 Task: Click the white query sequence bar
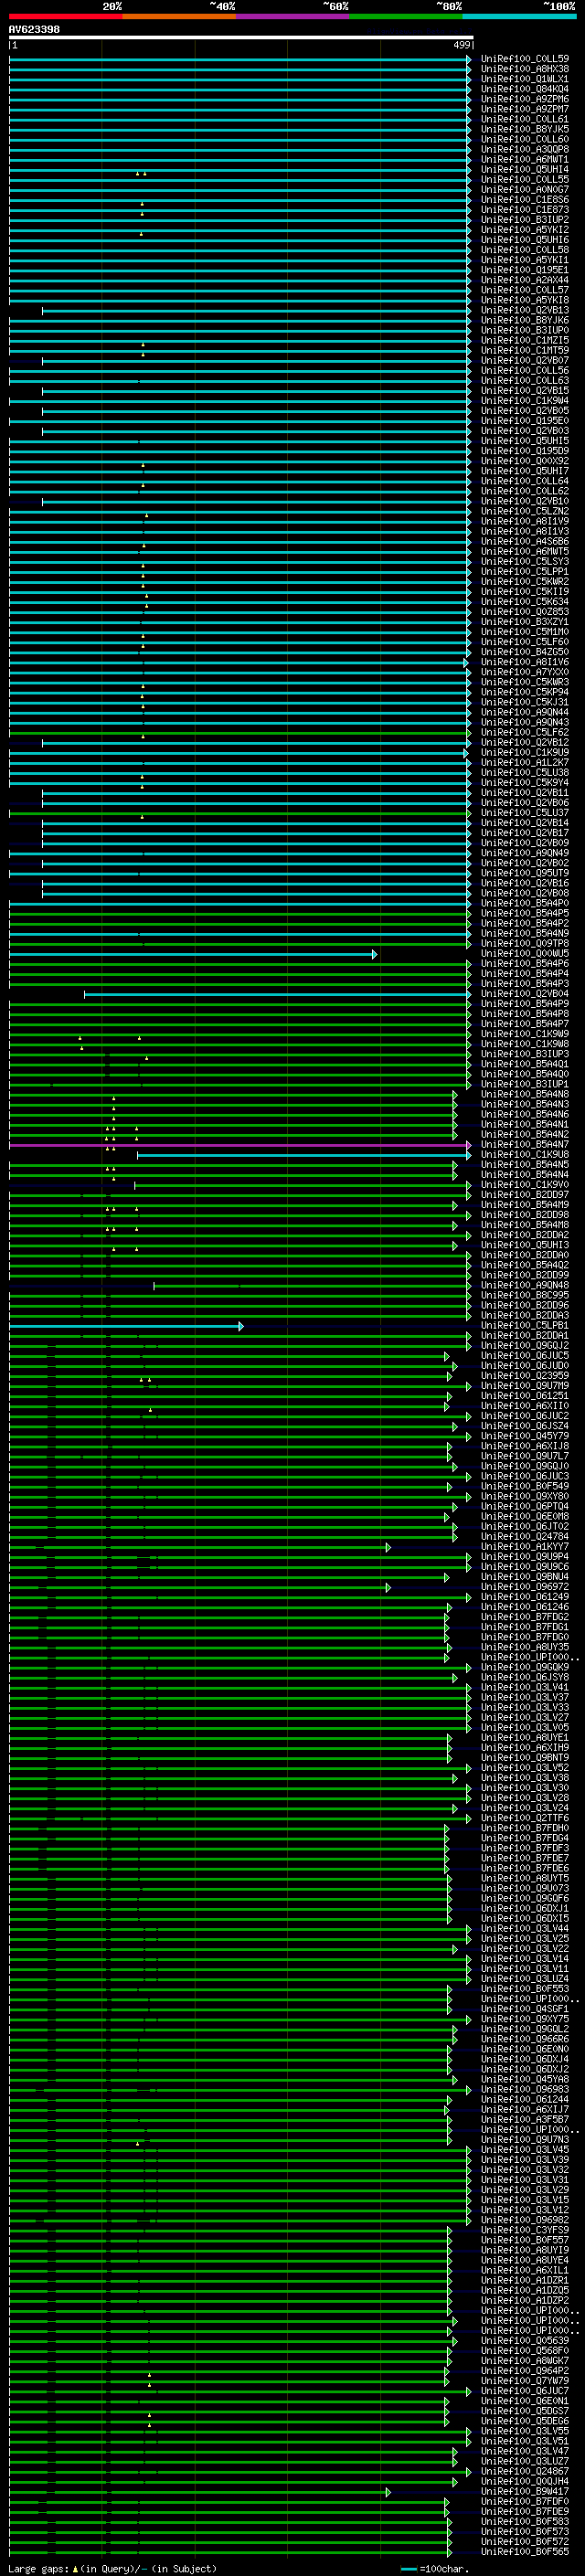(241, 38)
